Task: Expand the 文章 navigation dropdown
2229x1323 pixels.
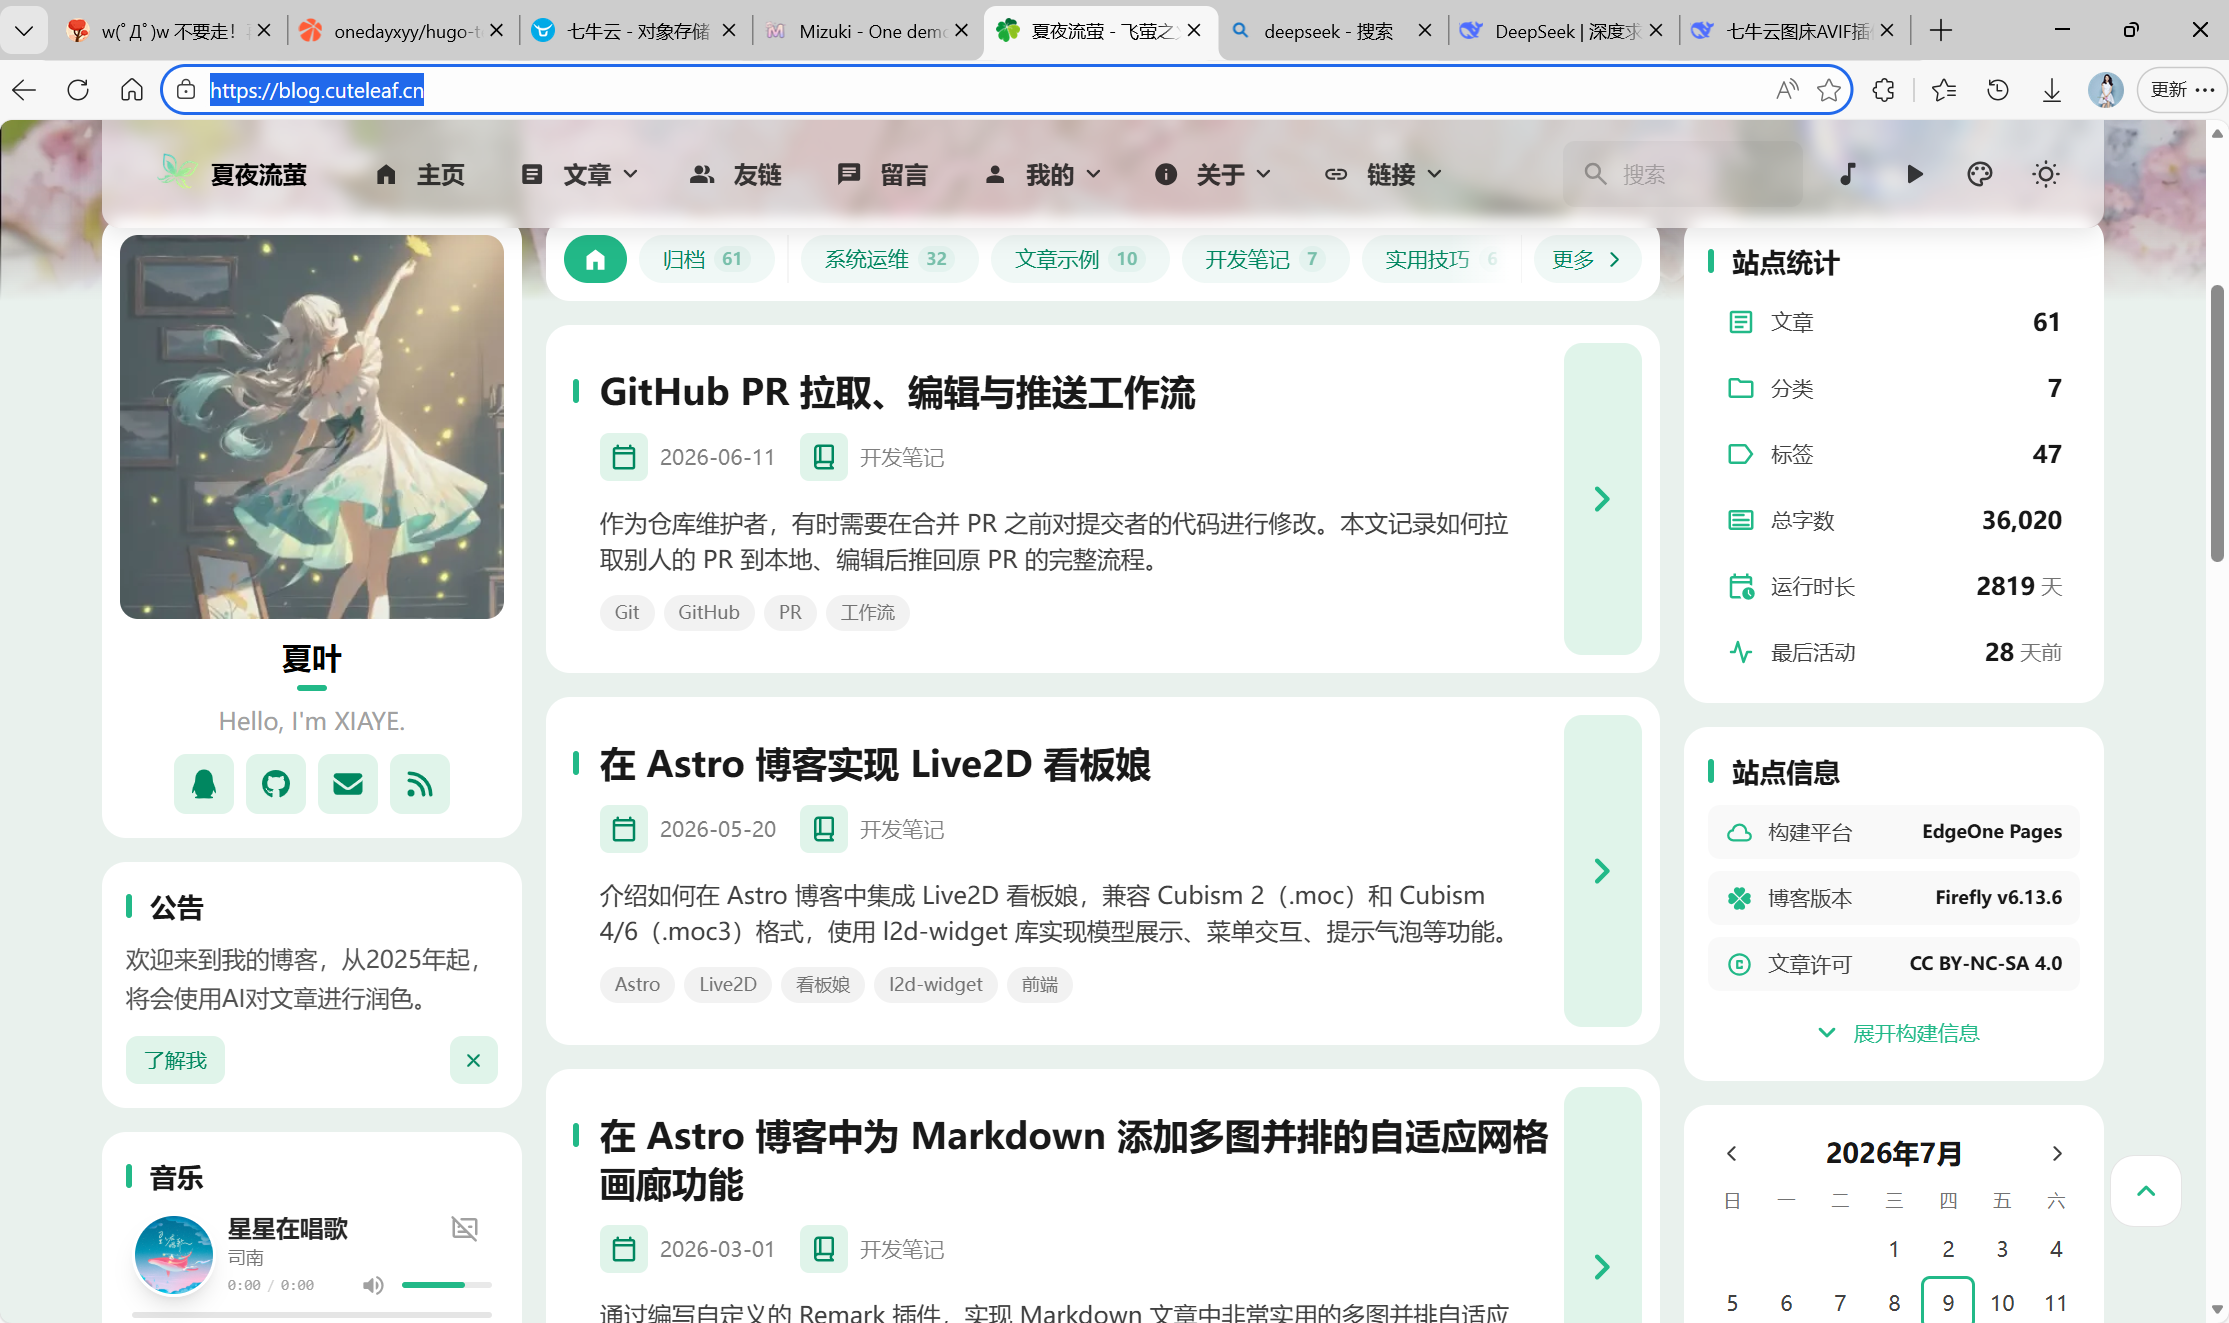Action: (580, 175)
